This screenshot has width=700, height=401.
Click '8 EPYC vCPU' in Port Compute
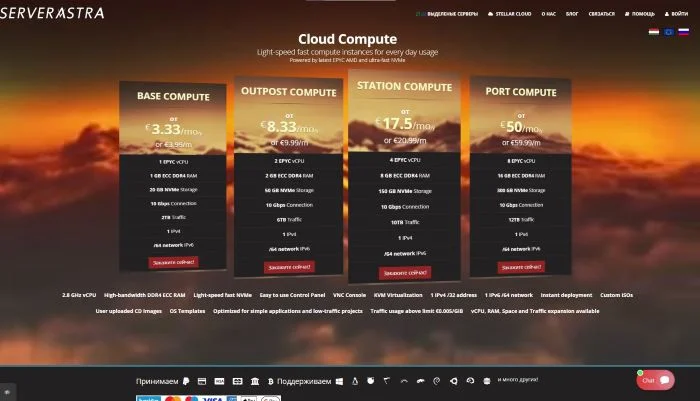pos(521,161)
